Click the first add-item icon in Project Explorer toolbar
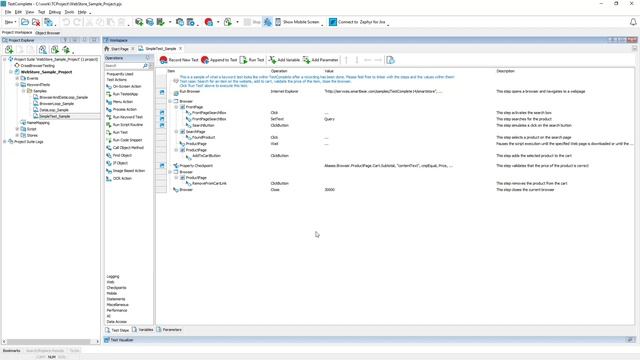Viewport: 640px width, 360px height. pyautogui.click(x=9, y=50)
